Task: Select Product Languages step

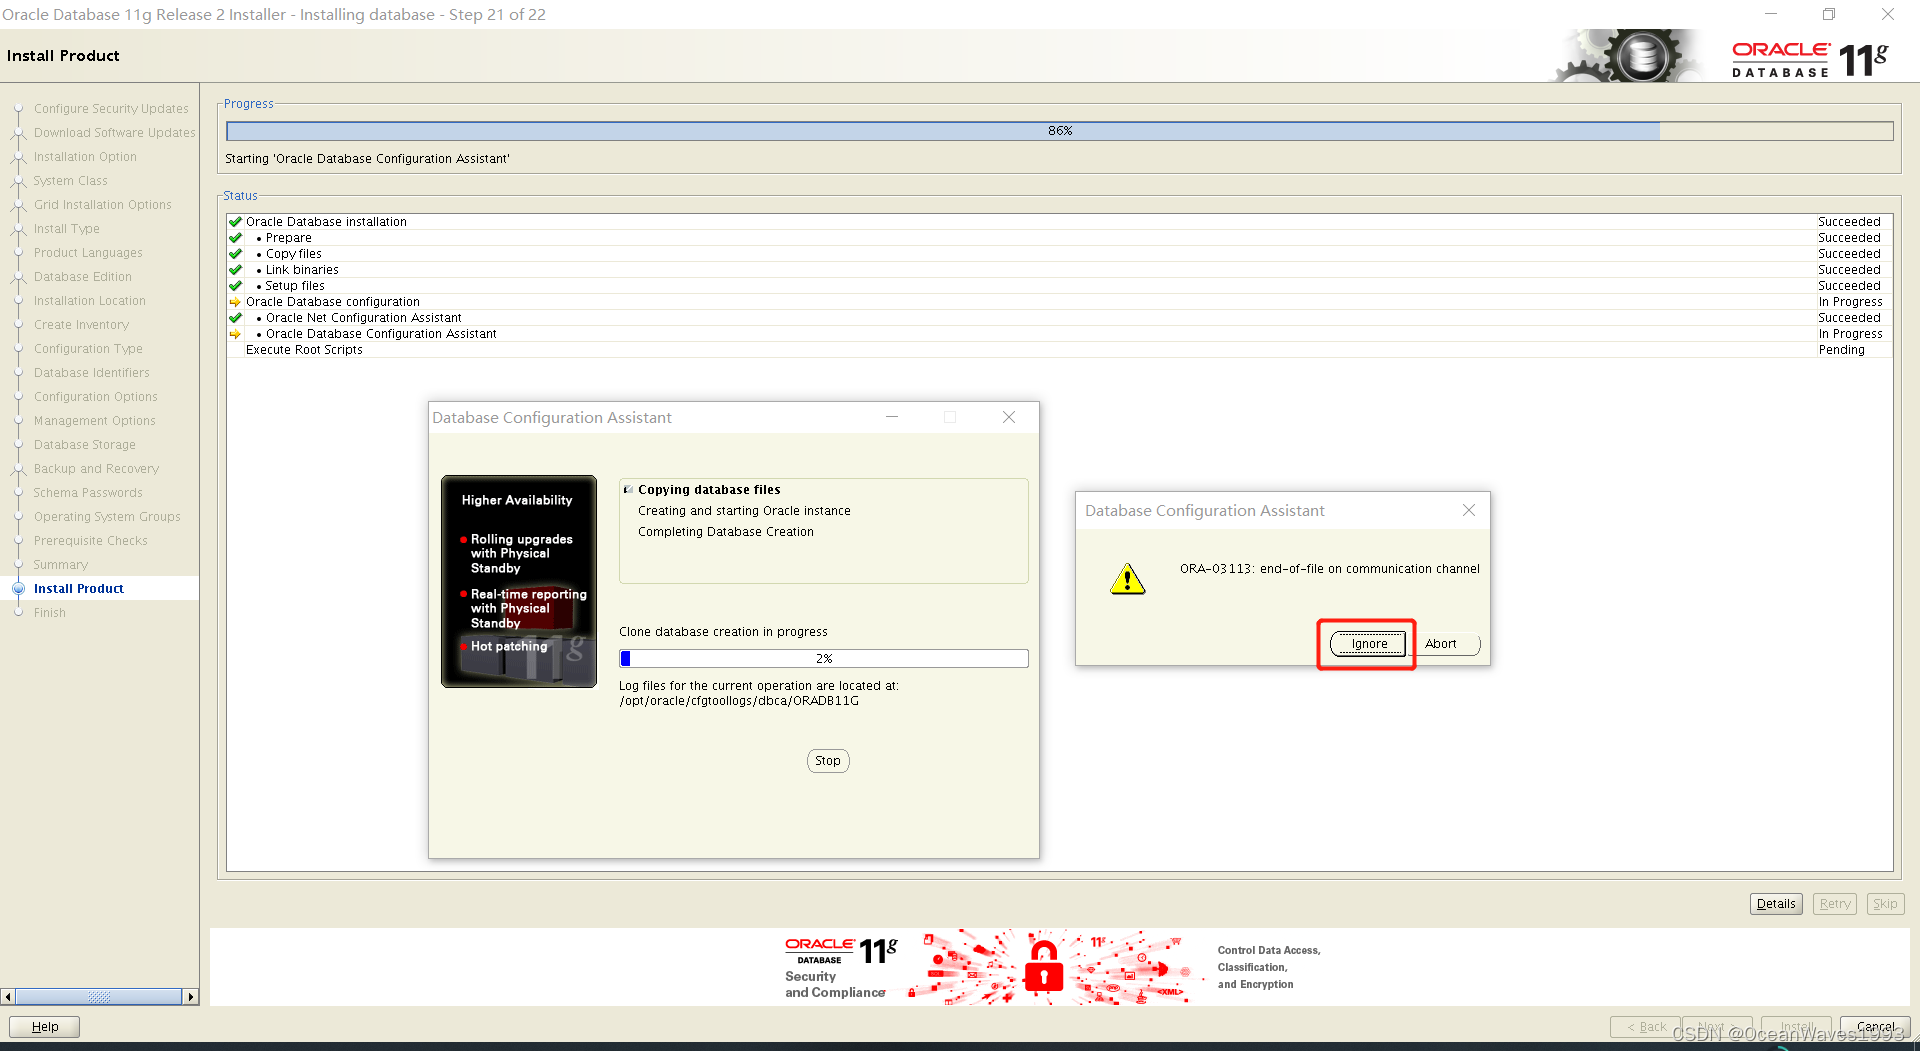Action: (x=88, y=253)
